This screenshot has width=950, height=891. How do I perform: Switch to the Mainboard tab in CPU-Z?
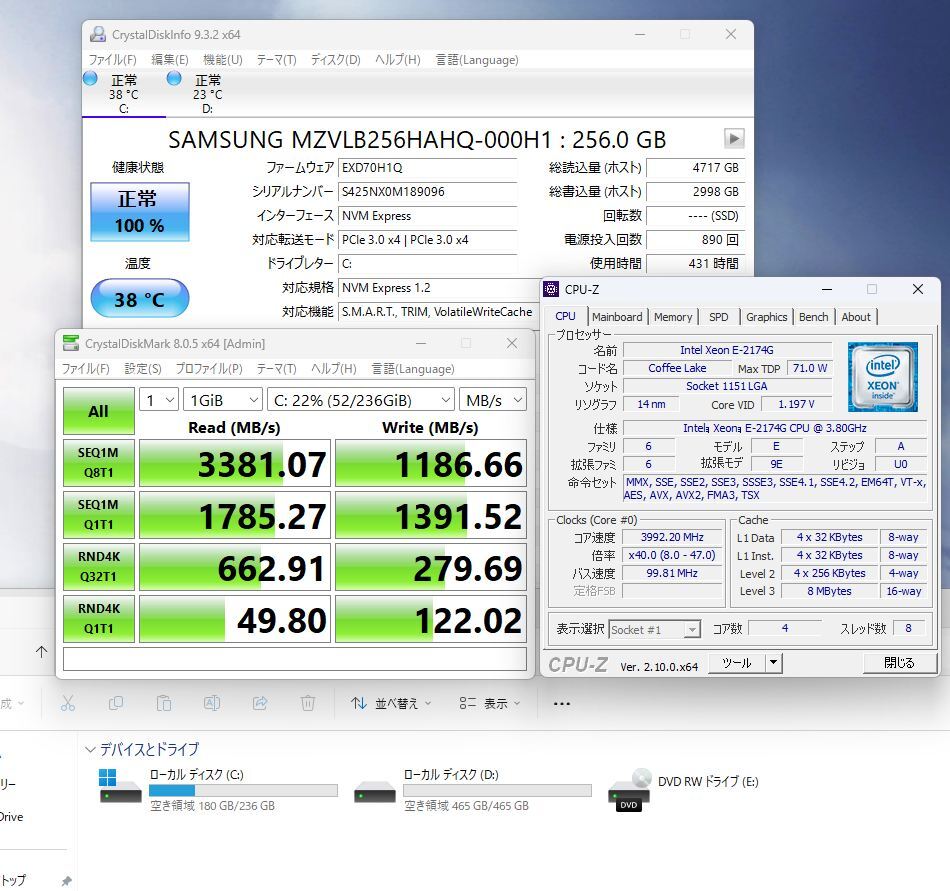[x=617, y=317]
